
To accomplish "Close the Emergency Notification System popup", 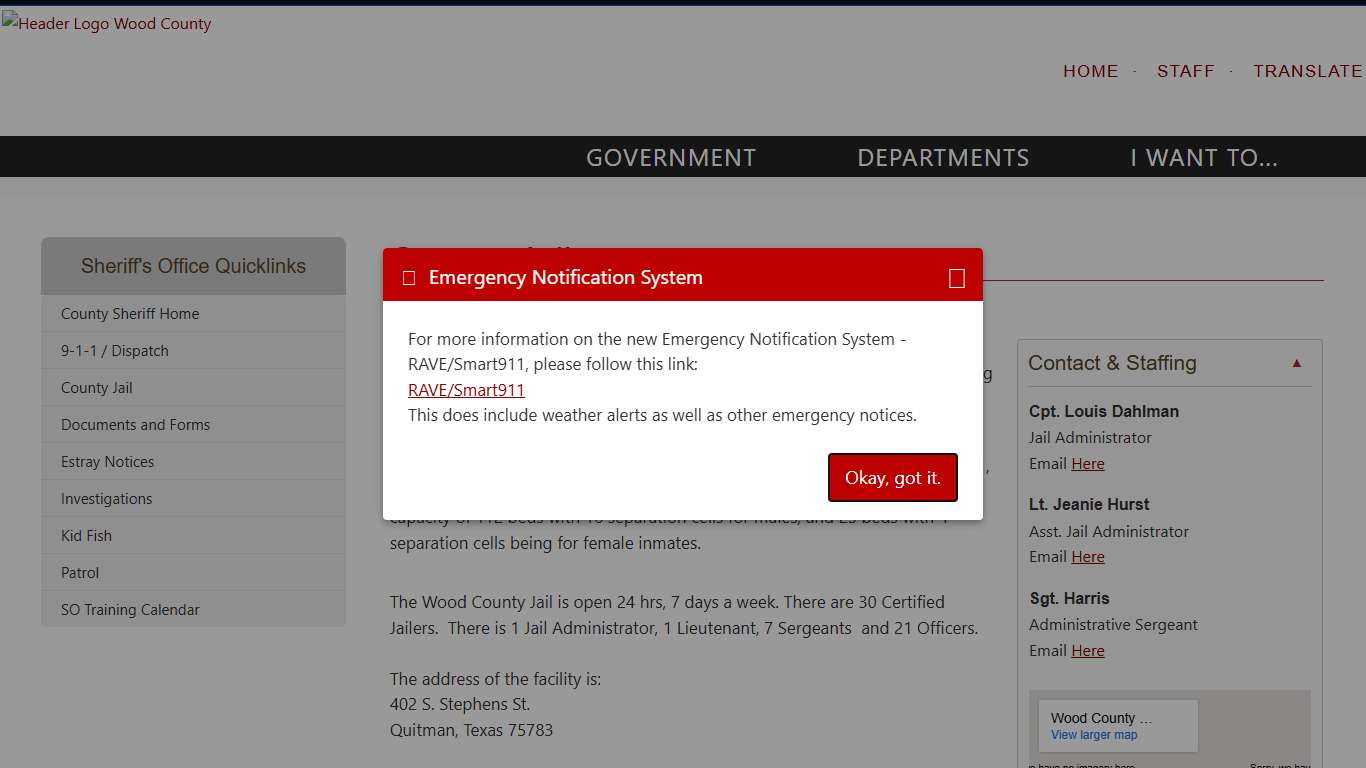I will (956, 278).
